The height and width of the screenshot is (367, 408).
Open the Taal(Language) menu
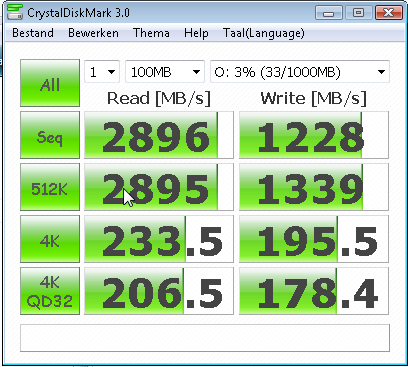point(263,33)
